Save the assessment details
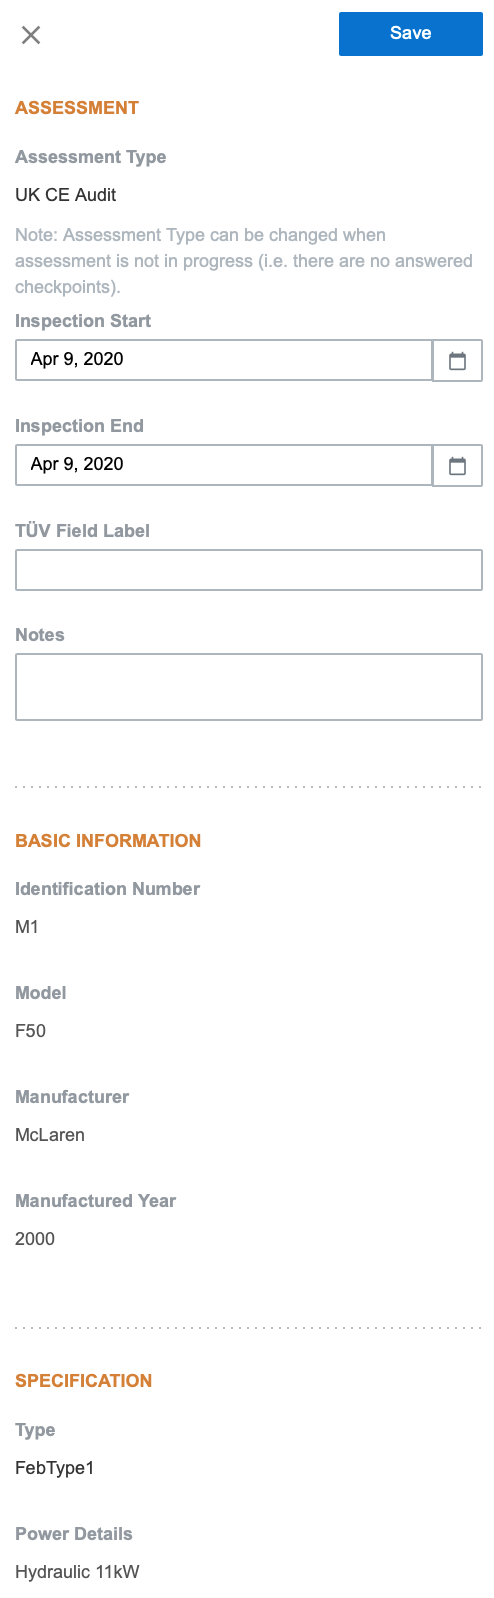 [411, 34]
